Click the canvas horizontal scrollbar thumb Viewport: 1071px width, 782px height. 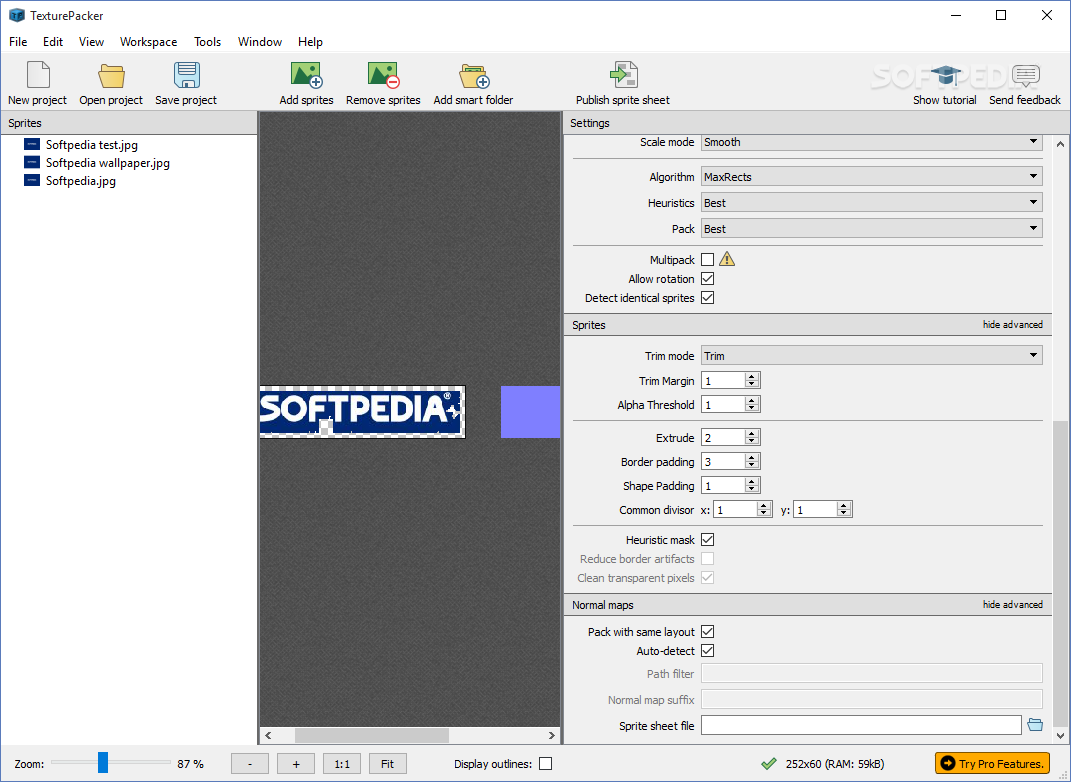[x=372, y=736]
